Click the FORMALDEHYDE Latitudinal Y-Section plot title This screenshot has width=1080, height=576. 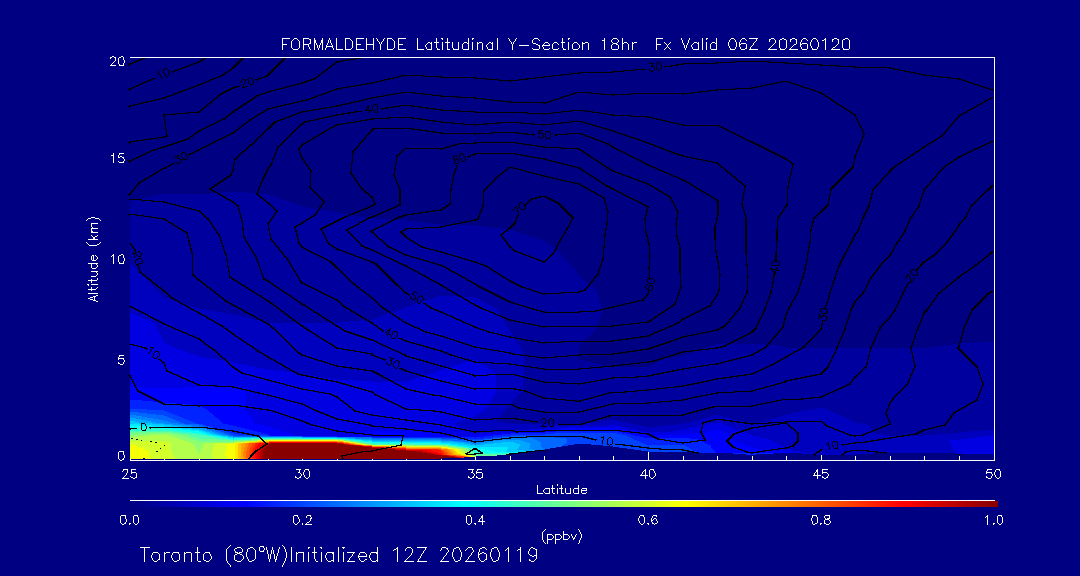pos(566,45)
